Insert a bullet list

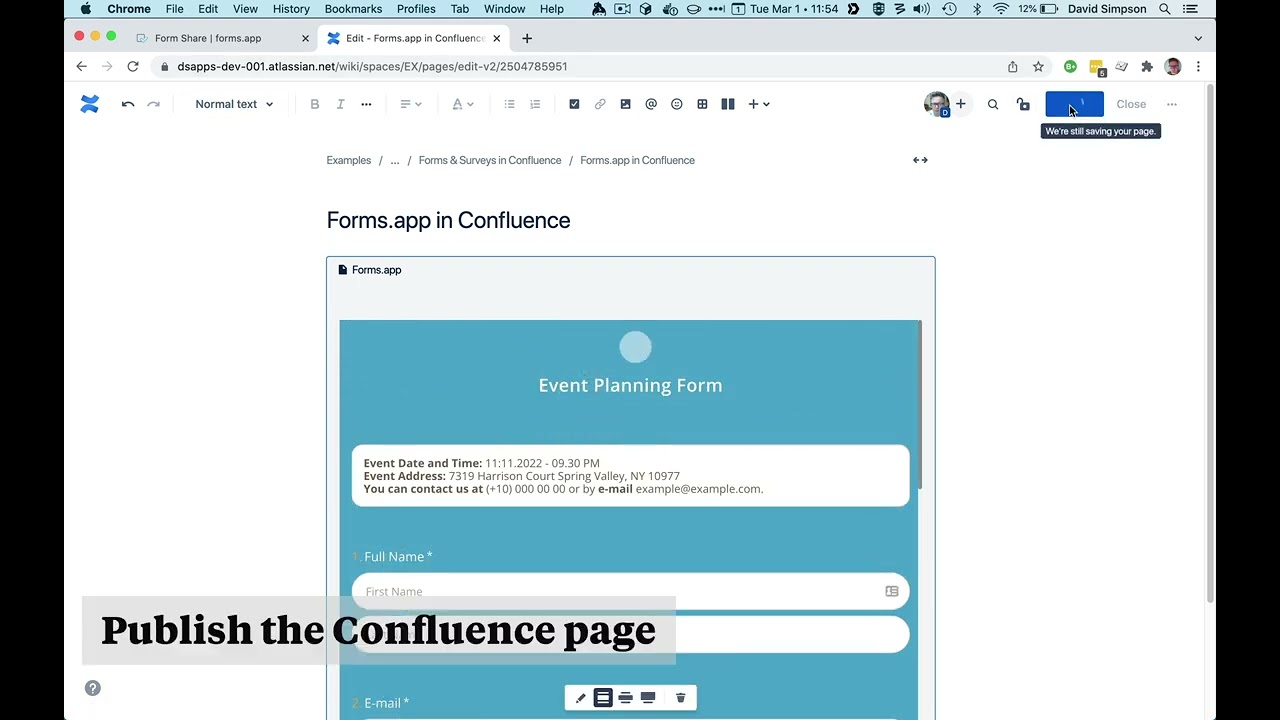509,104
